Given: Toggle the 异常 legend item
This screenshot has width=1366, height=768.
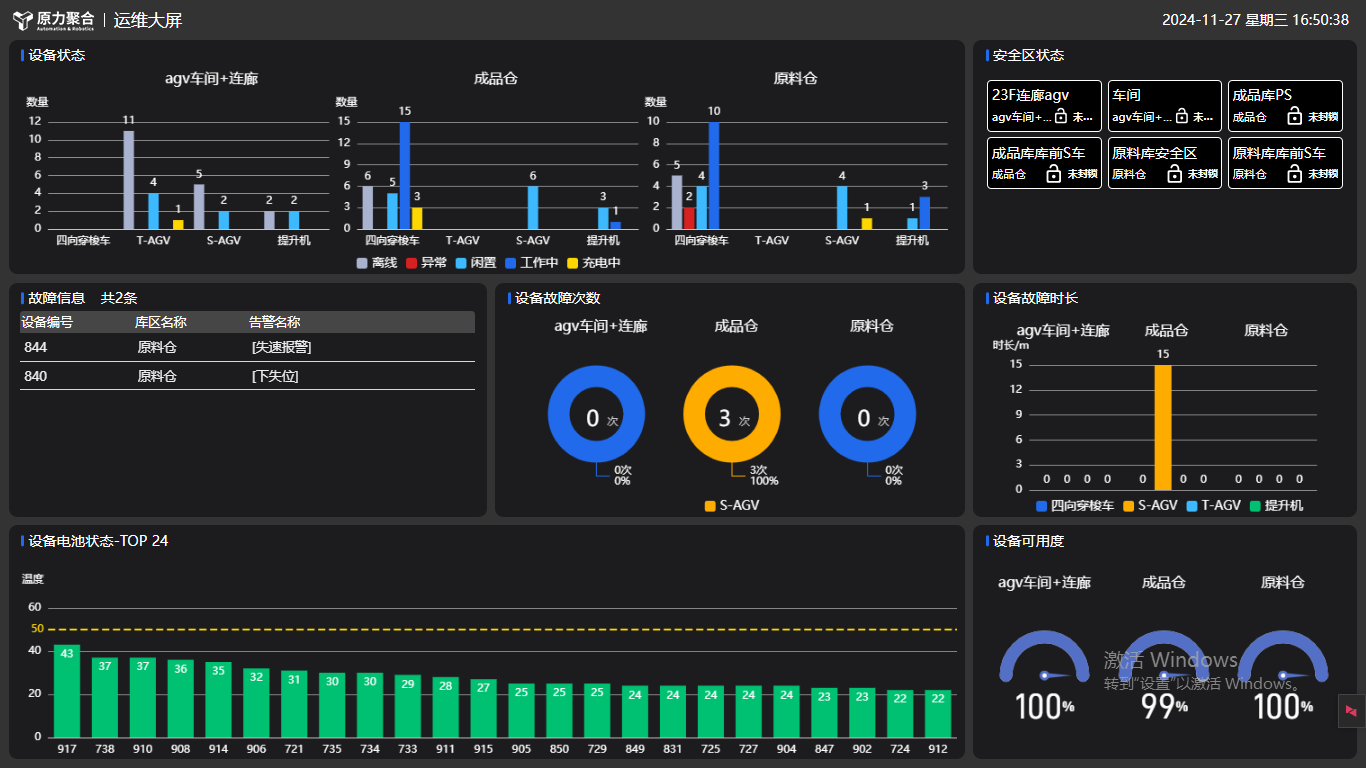Looking at the screenshot, I should click(x=425, y=263).
